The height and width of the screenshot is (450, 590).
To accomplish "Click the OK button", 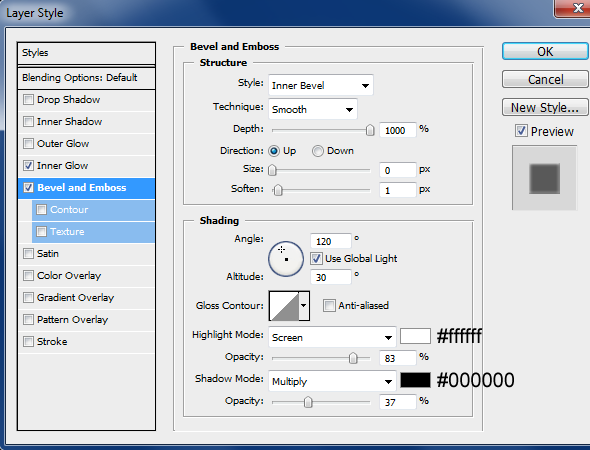I will coord(545,52).
